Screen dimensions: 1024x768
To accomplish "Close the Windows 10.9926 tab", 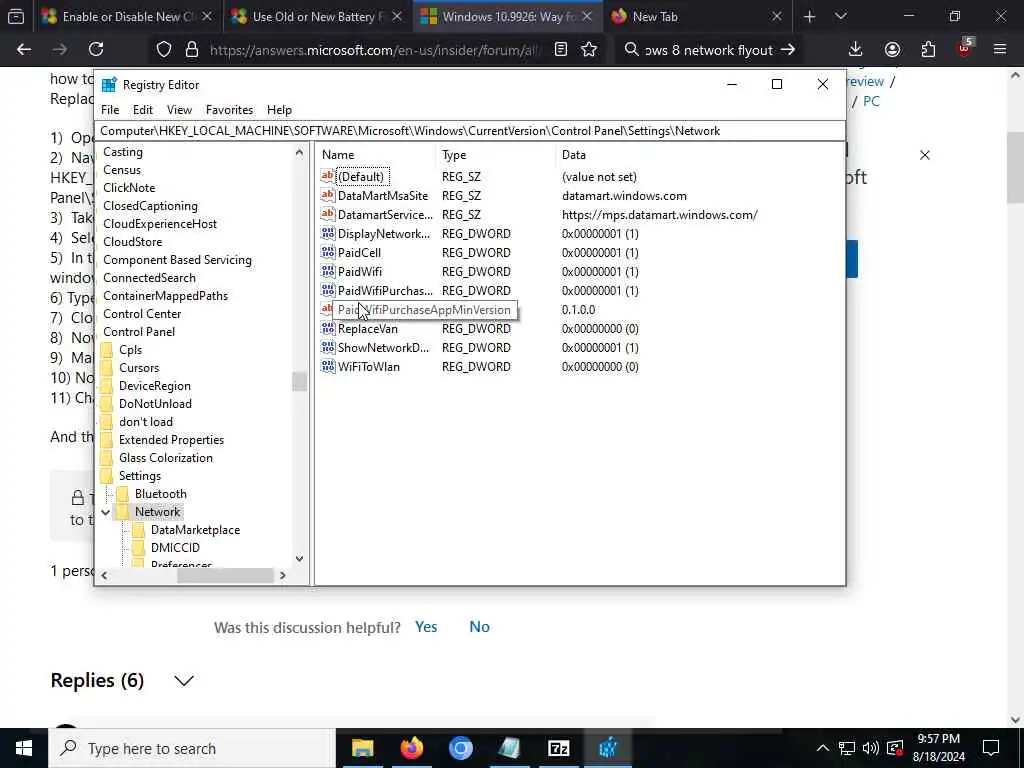I will pos(587,17).
